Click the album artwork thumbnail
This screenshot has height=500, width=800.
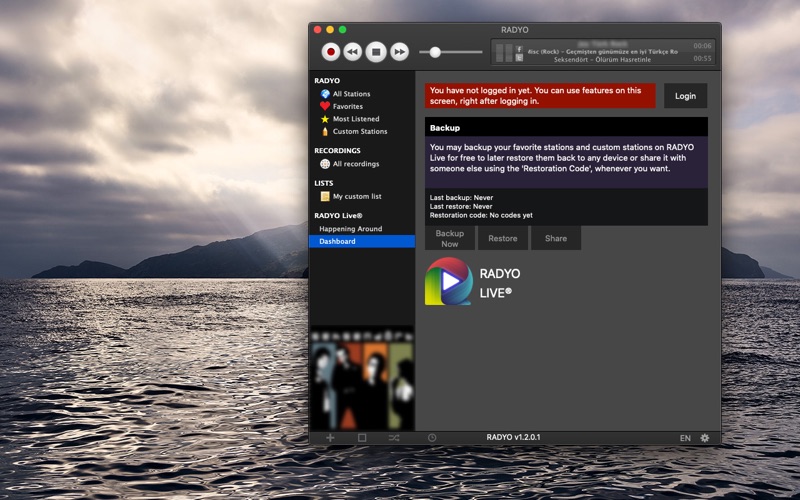click(x=362, y=379)
